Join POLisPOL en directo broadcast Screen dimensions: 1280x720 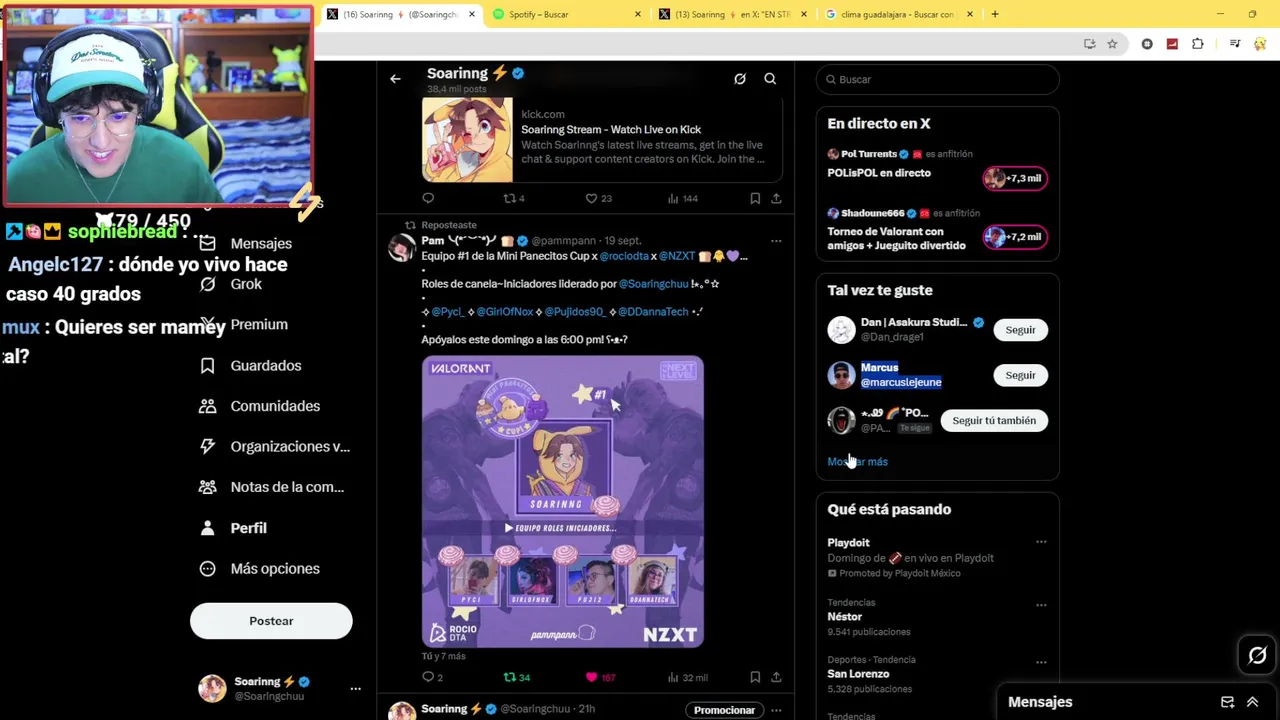(x=1015, y=178)
